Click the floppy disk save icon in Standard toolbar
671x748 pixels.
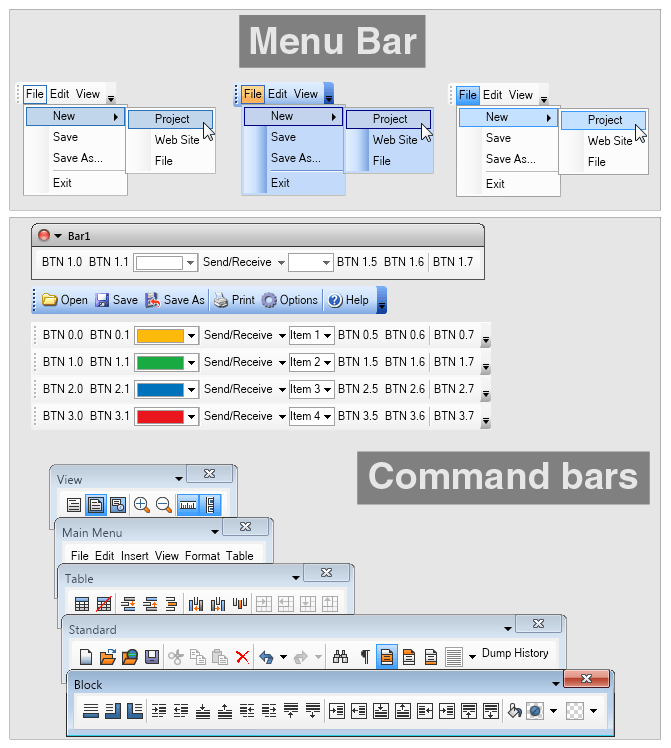coord(152,657)
